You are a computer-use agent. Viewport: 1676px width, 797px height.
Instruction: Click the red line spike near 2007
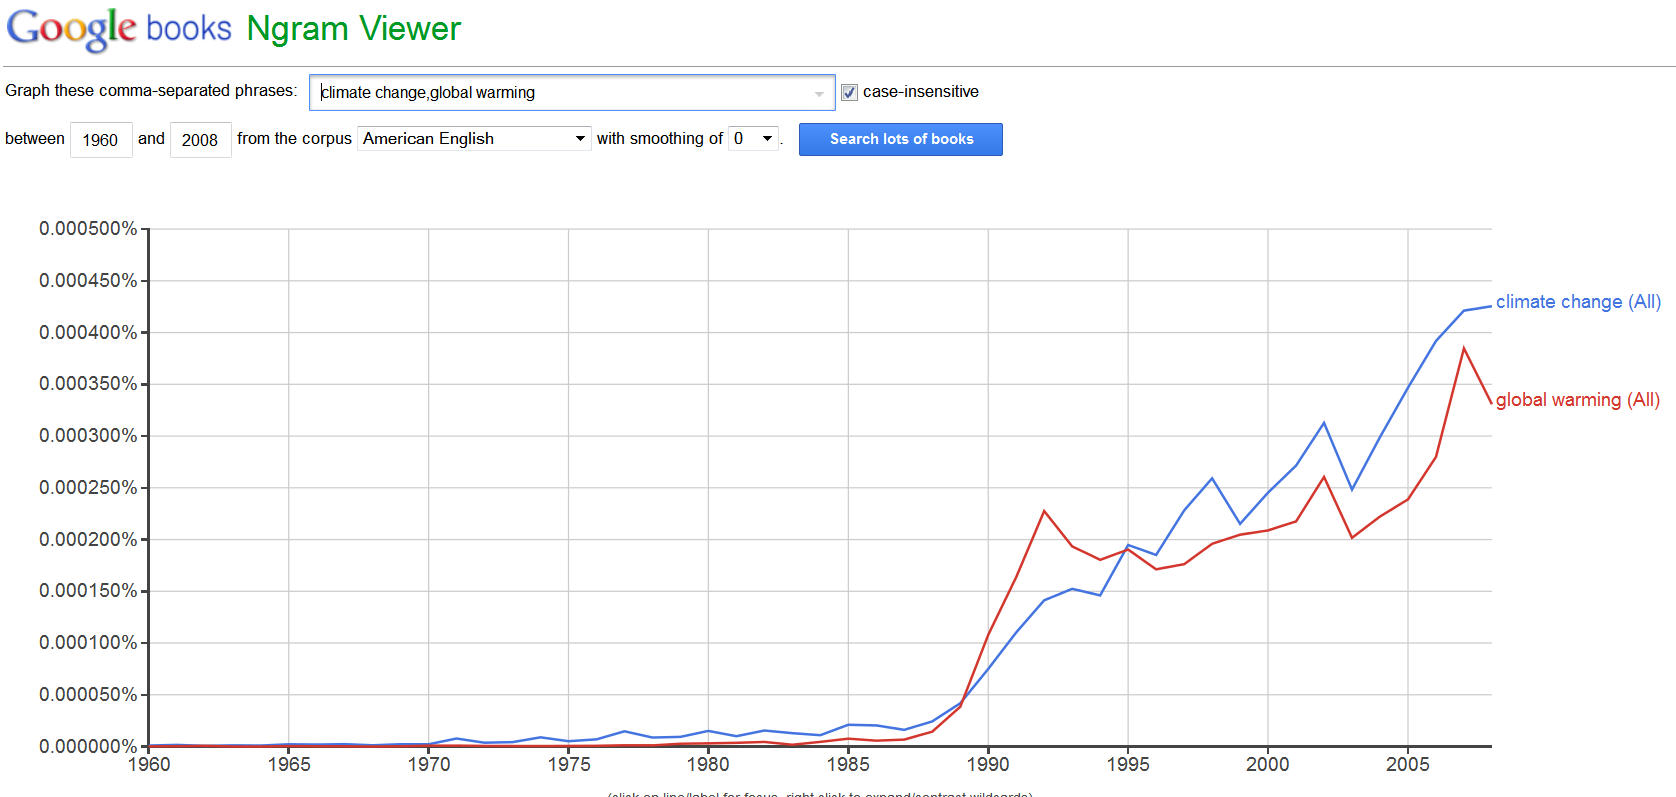click(x=1464, y=348)
